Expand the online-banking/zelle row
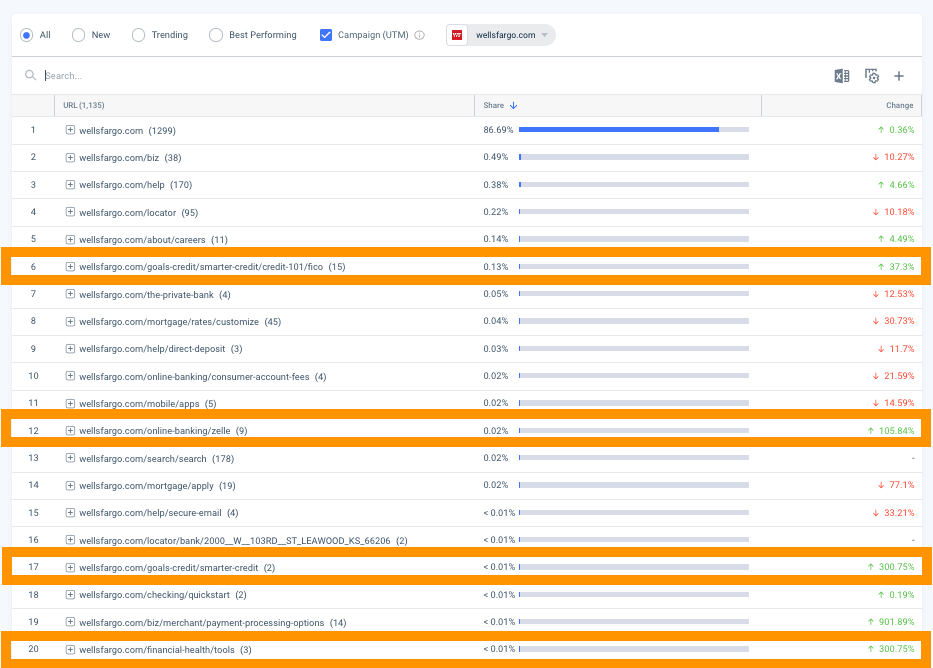Screen dimensions: 933x668 pos(70,431)
